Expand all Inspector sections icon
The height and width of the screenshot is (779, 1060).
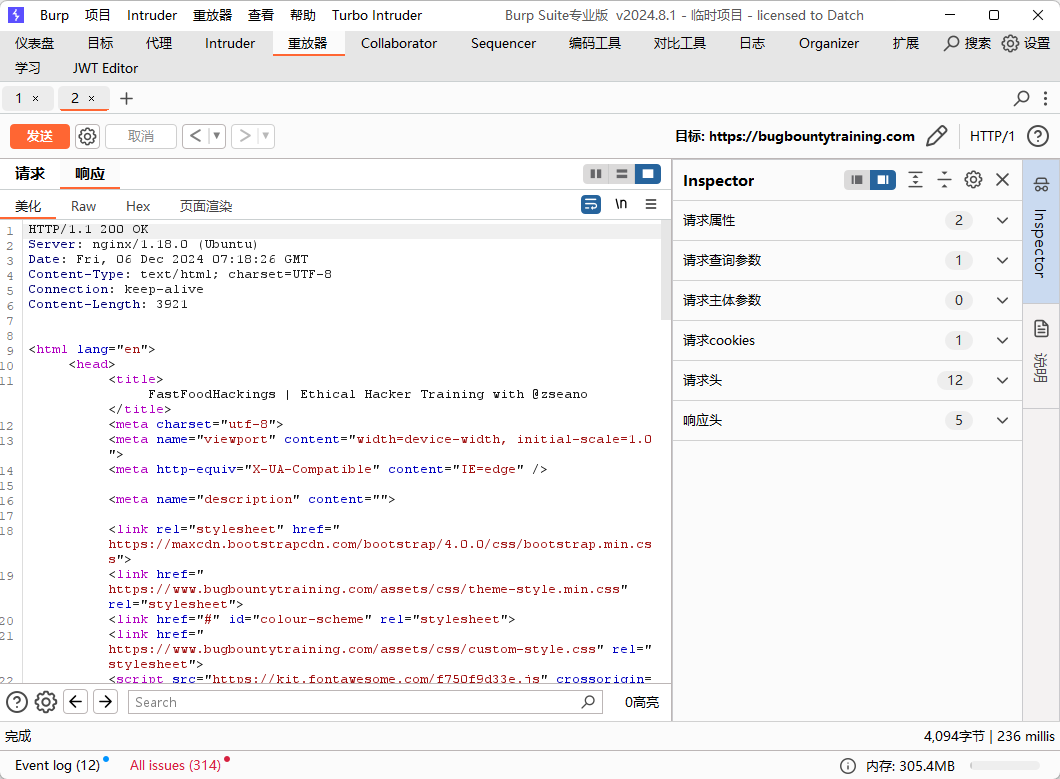point(915,180)
